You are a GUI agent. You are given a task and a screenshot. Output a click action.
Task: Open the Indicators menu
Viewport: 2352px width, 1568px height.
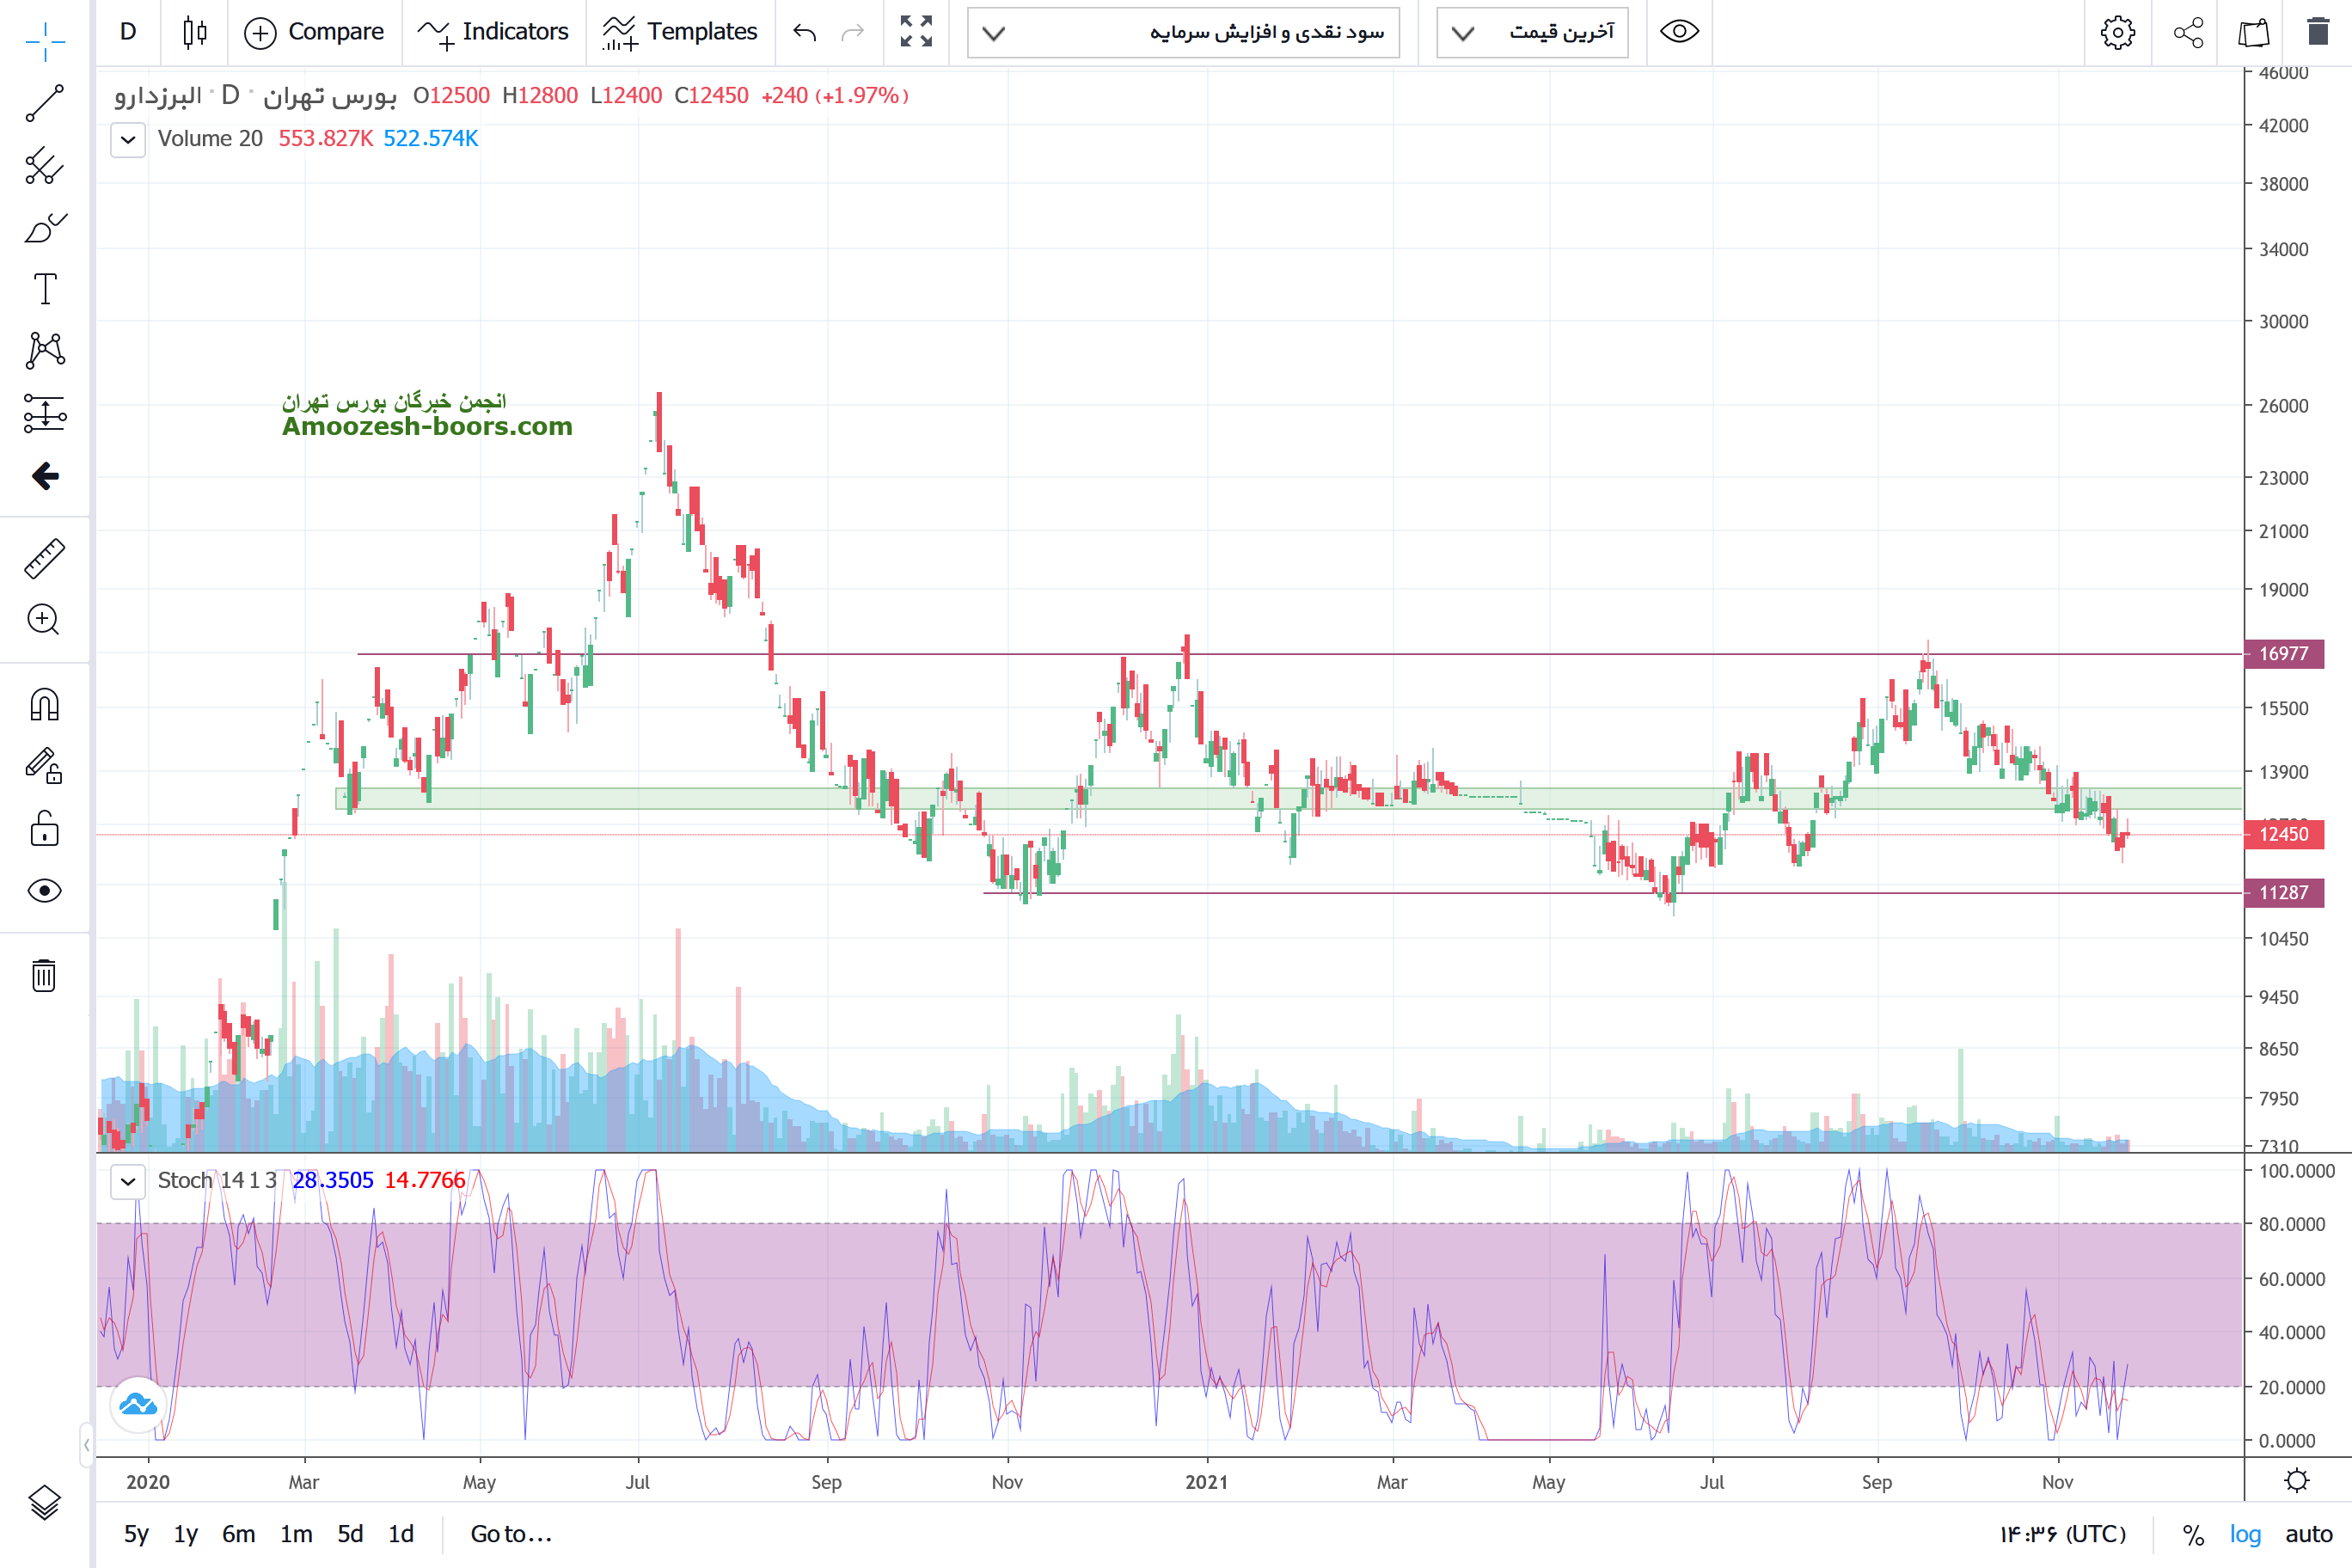[x=493, y=32]
